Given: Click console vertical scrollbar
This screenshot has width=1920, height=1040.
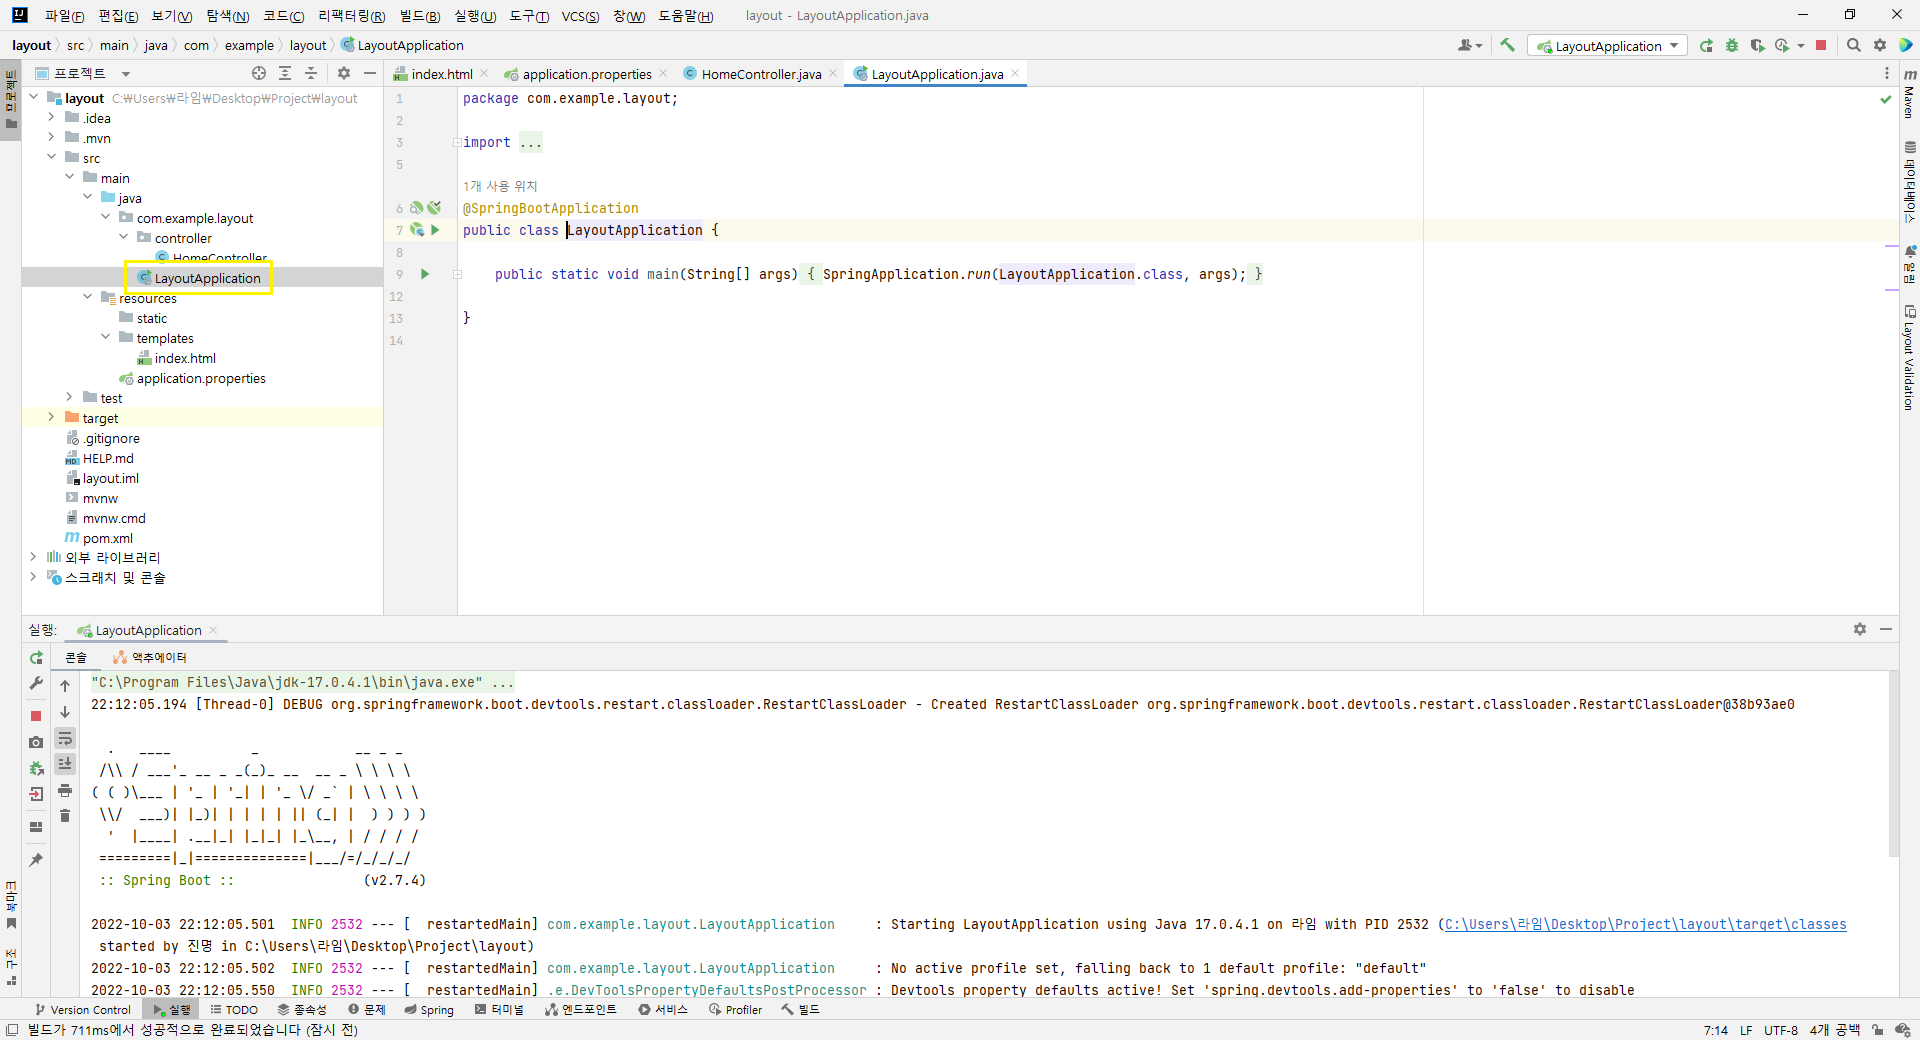Looking at the screenshot, I should tap(1893, 765).
